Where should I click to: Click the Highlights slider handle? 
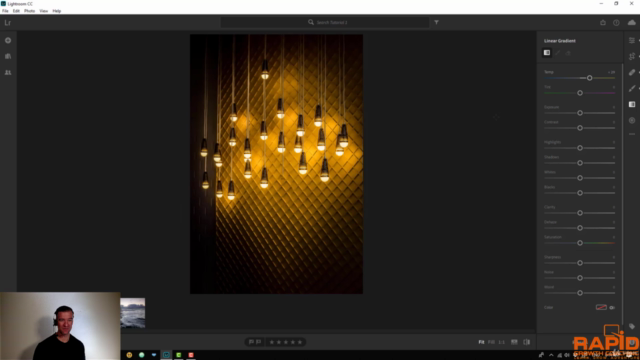coord(580,148)
